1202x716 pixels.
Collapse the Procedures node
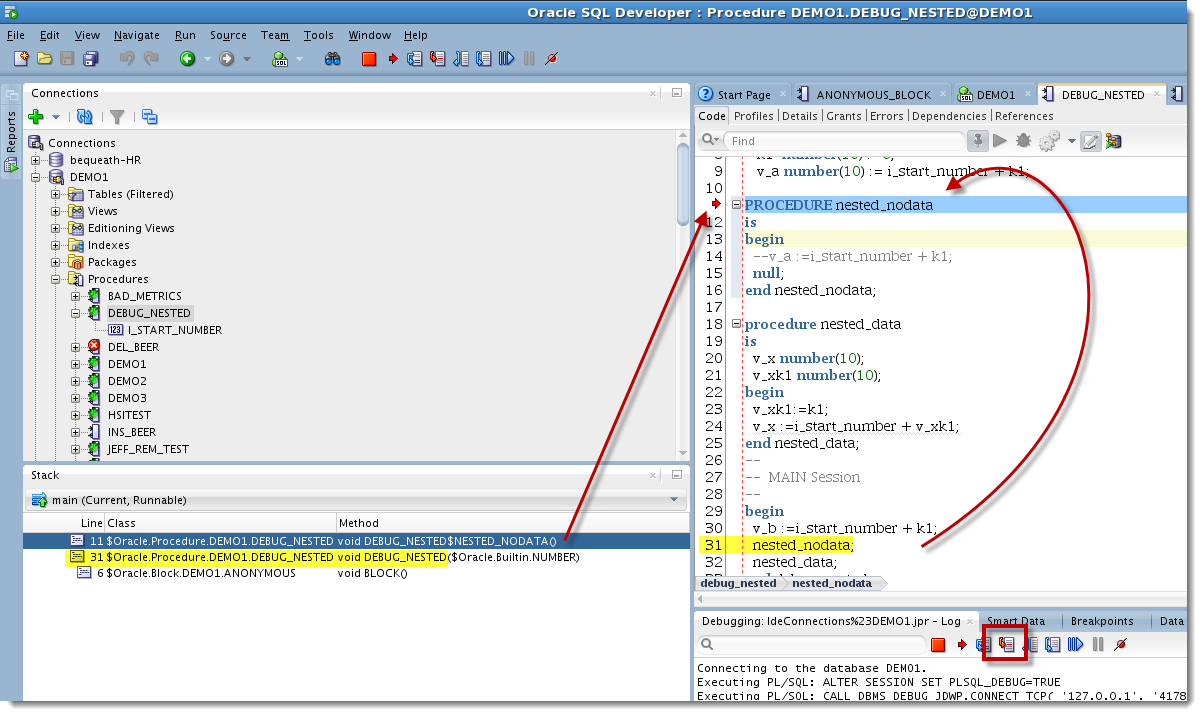click(56, 279)
